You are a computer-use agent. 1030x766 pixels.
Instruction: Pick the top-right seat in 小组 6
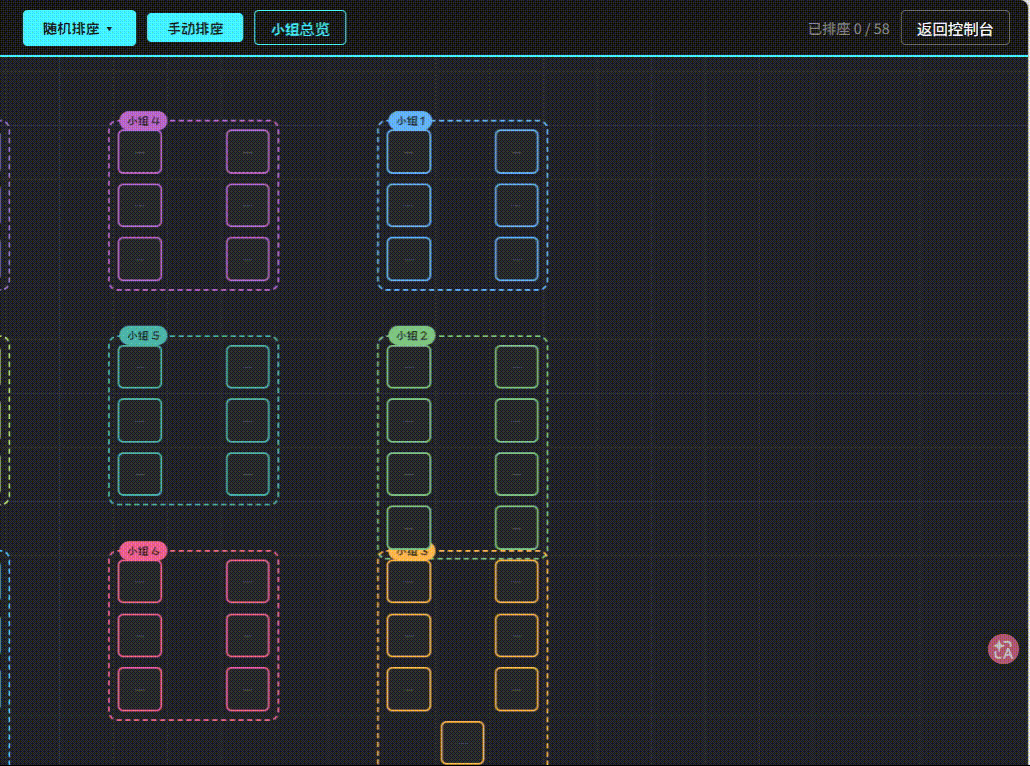point(248,581)
